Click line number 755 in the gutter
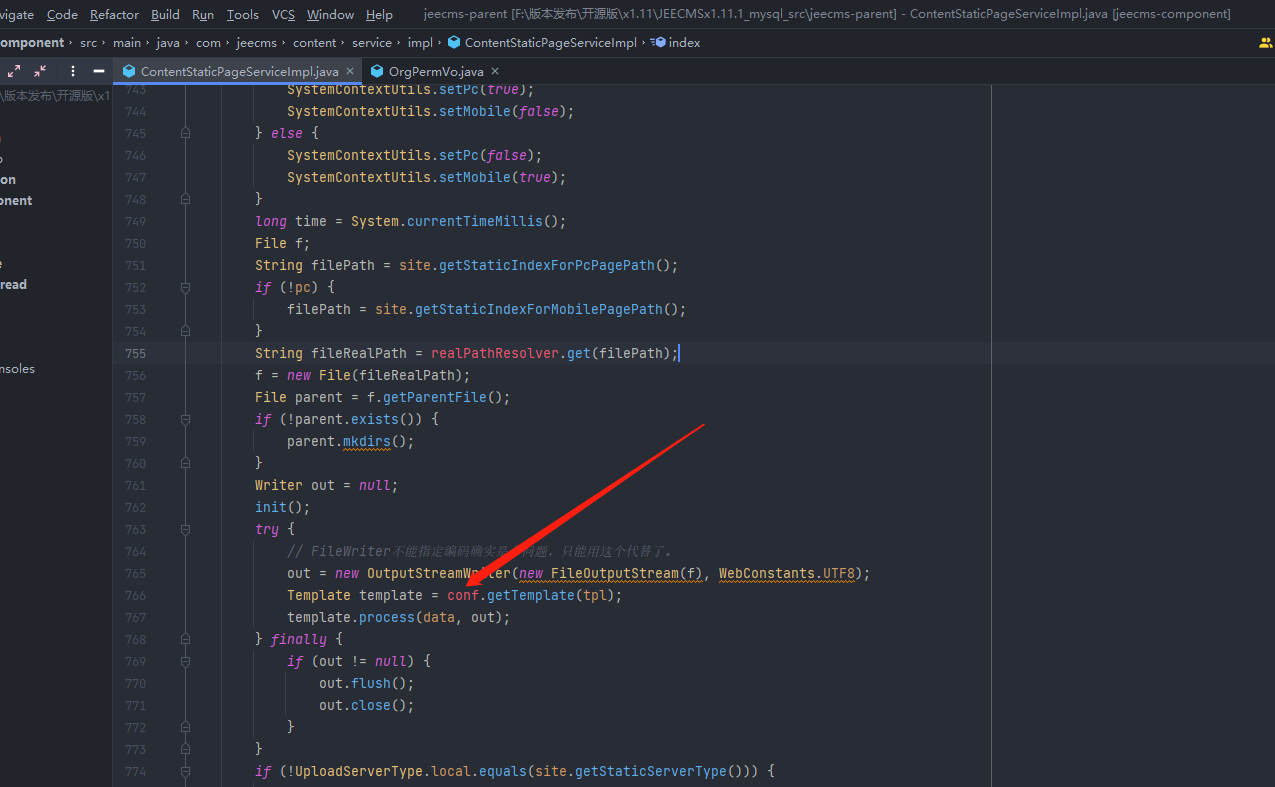 point(134,353)
